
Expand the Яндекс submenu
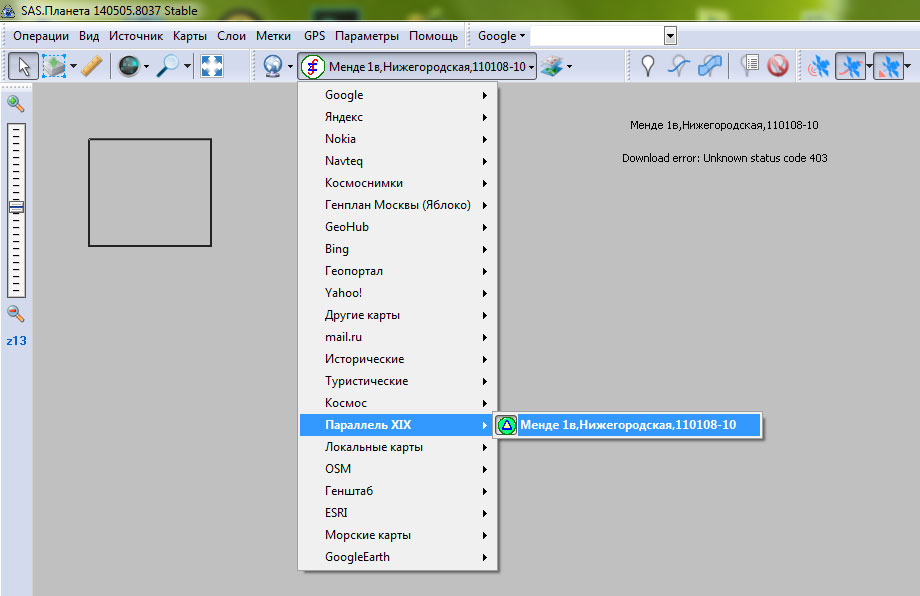397,117
